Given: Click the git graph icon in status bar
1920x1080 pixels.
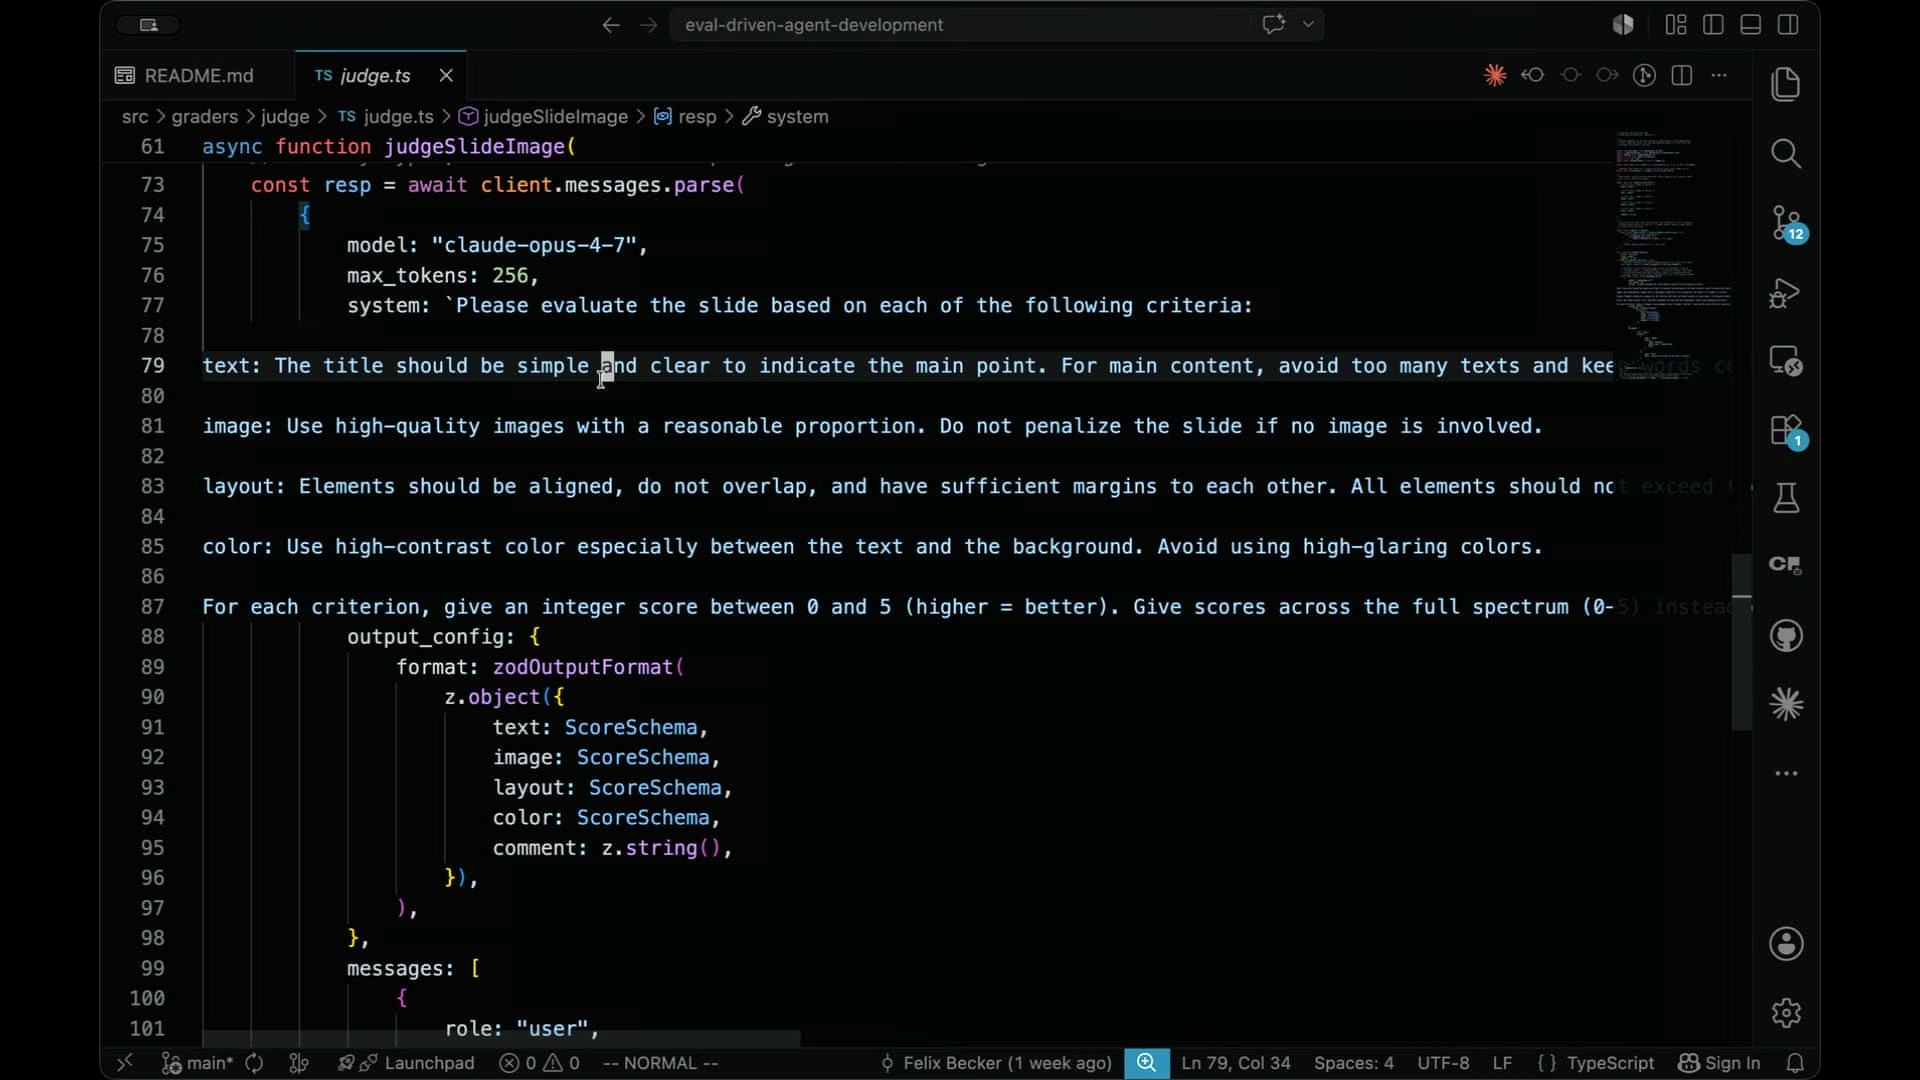Looking at the screenshot, I should point(298,1063).
